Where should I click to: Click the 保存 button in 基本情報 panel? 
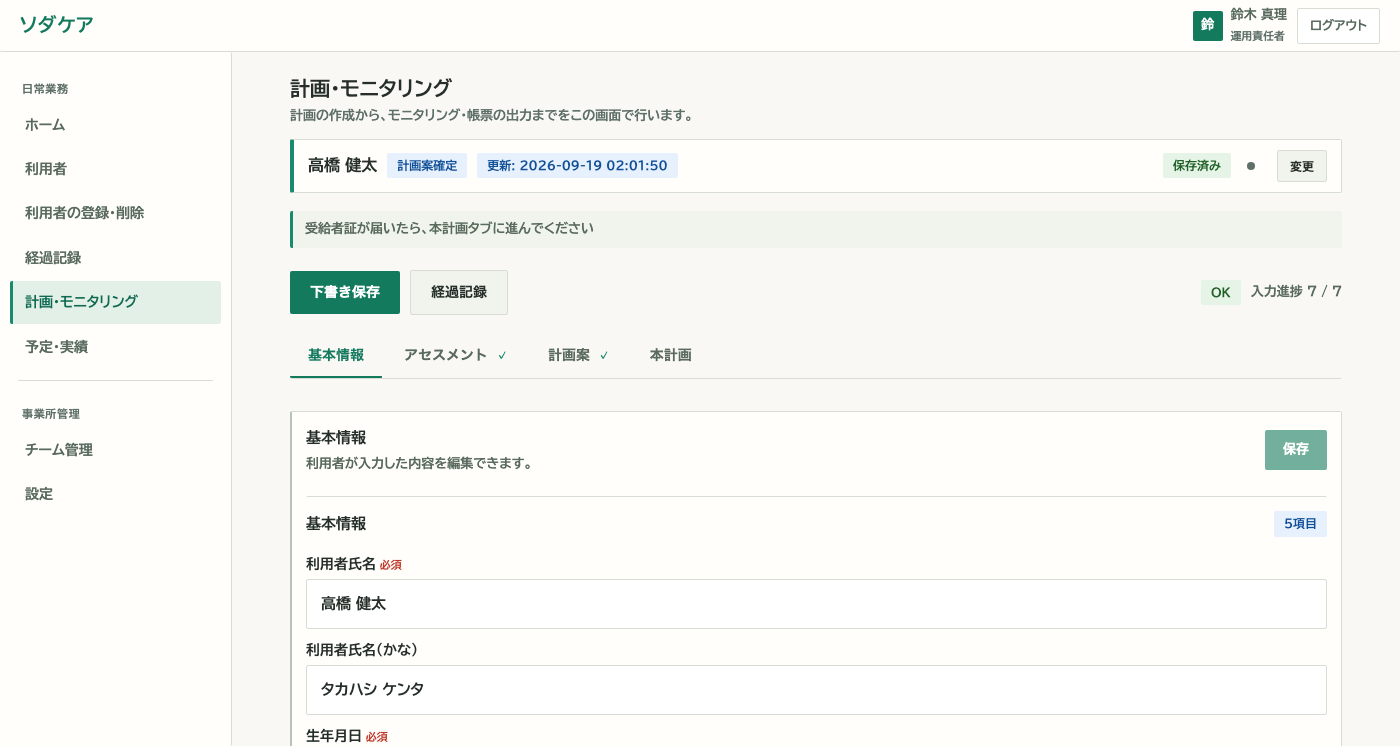[x=1296, y=450]
